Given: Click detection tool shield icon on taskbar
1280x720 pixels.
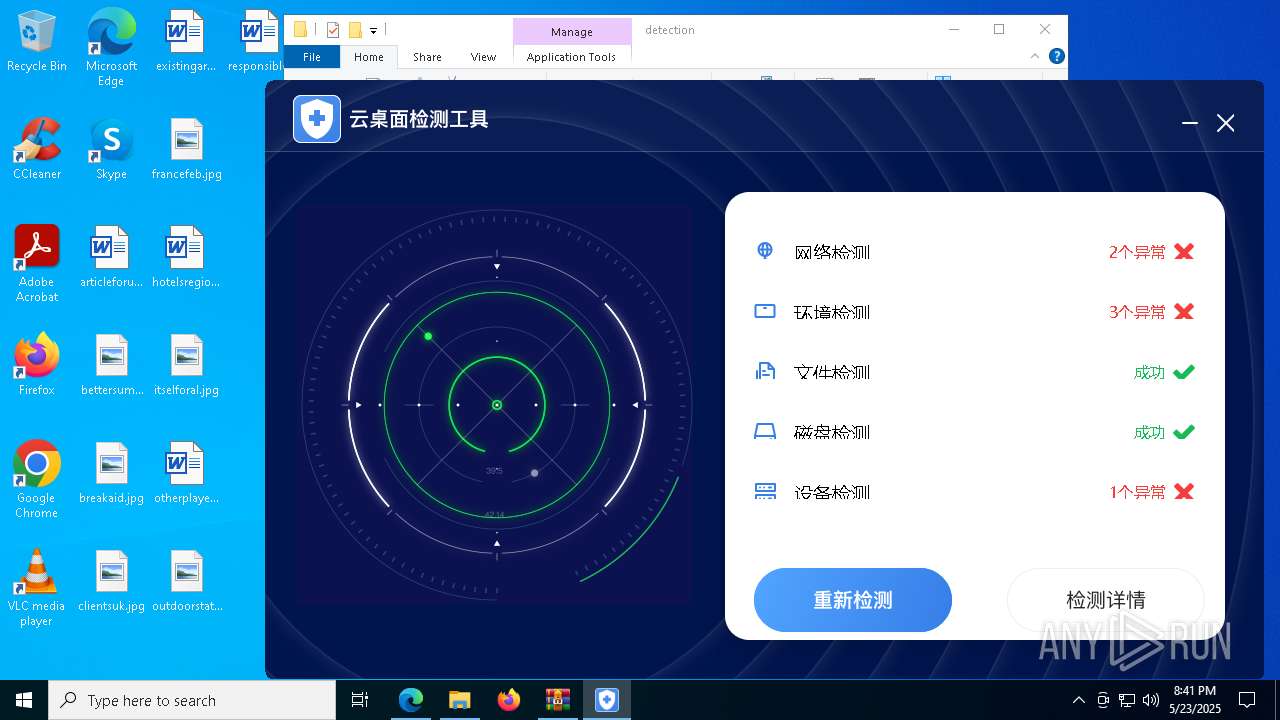Looking at the screenshot, I should click(606, 700).
